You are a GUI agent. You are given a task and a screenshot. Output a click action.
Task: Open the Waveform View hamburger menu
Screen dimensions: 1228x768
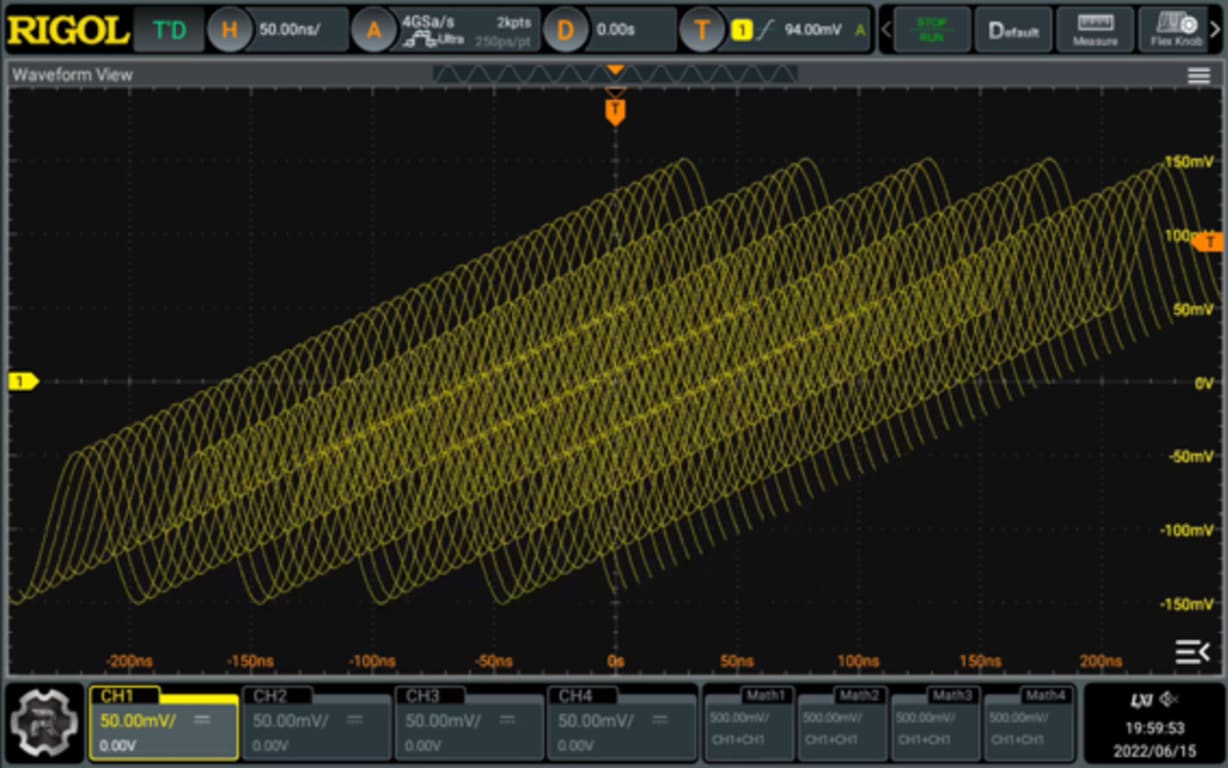tap(1198, 76)
